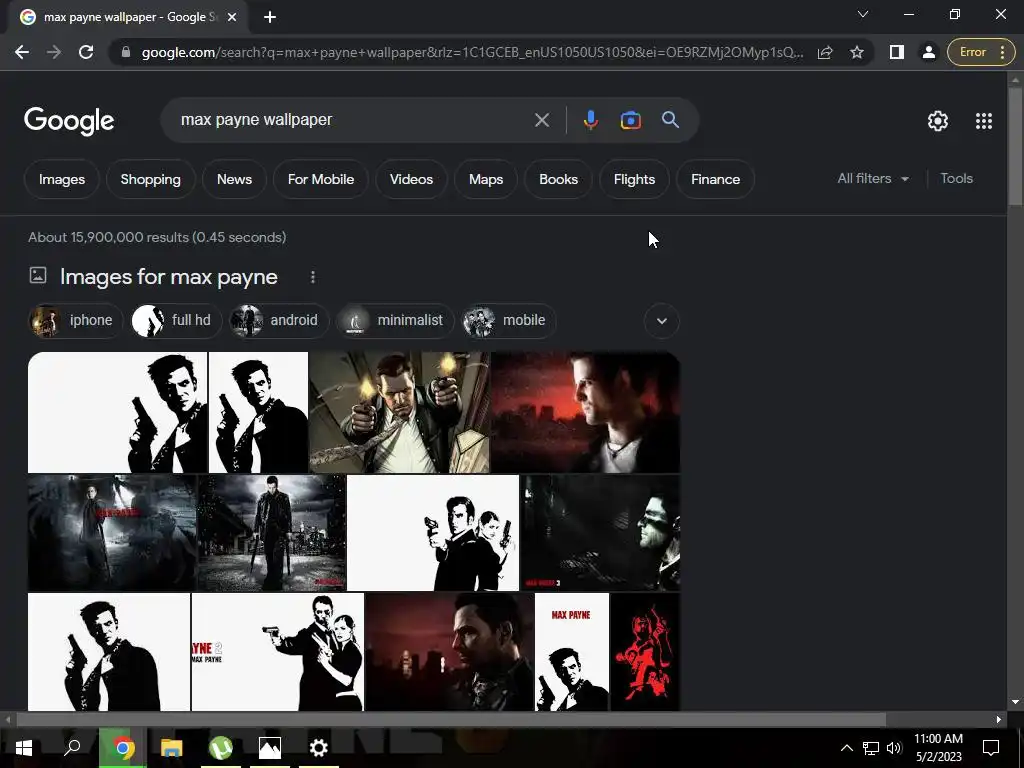
Task: Select the full hd image chip
Action: click(176, 321)
